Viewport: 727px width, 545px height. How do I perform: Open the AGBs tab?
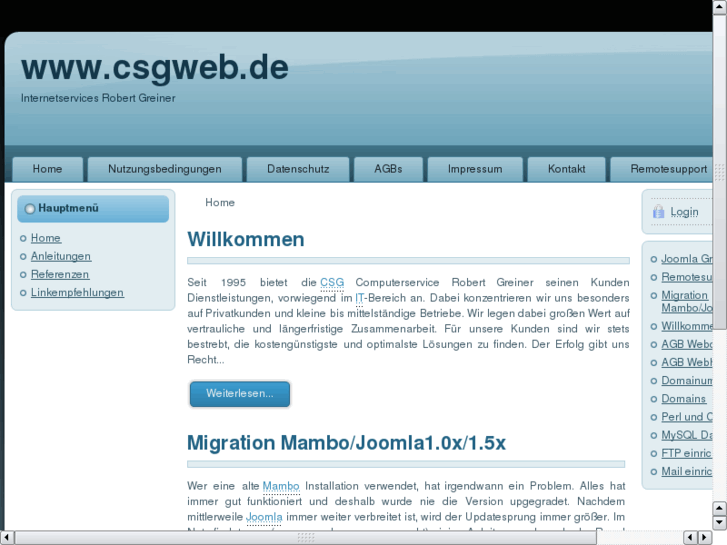(x=388, y=169)
